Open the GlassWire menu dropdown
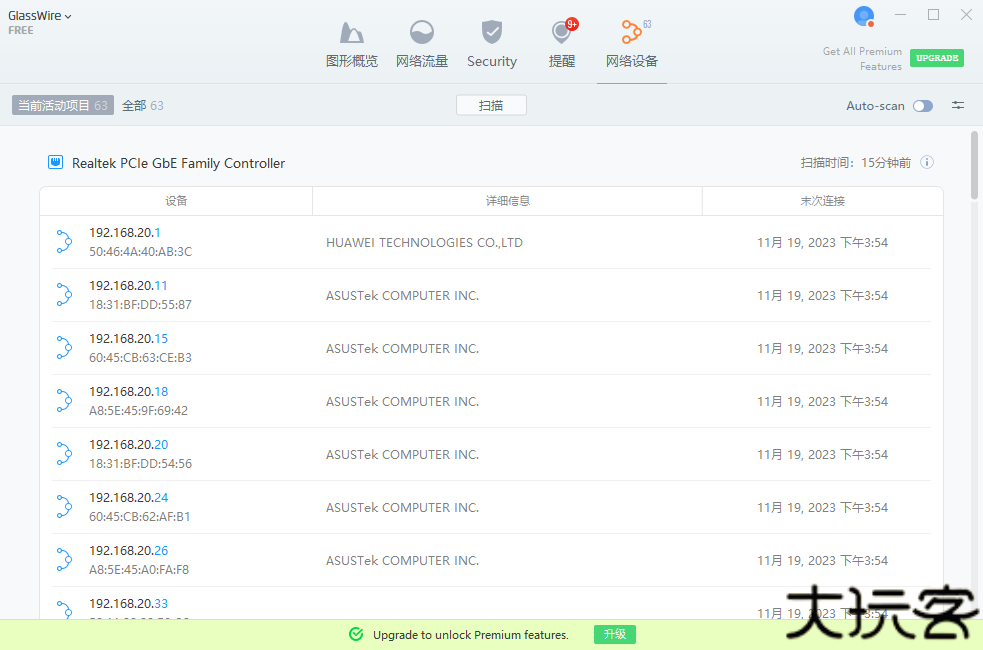 pos(39,16)
